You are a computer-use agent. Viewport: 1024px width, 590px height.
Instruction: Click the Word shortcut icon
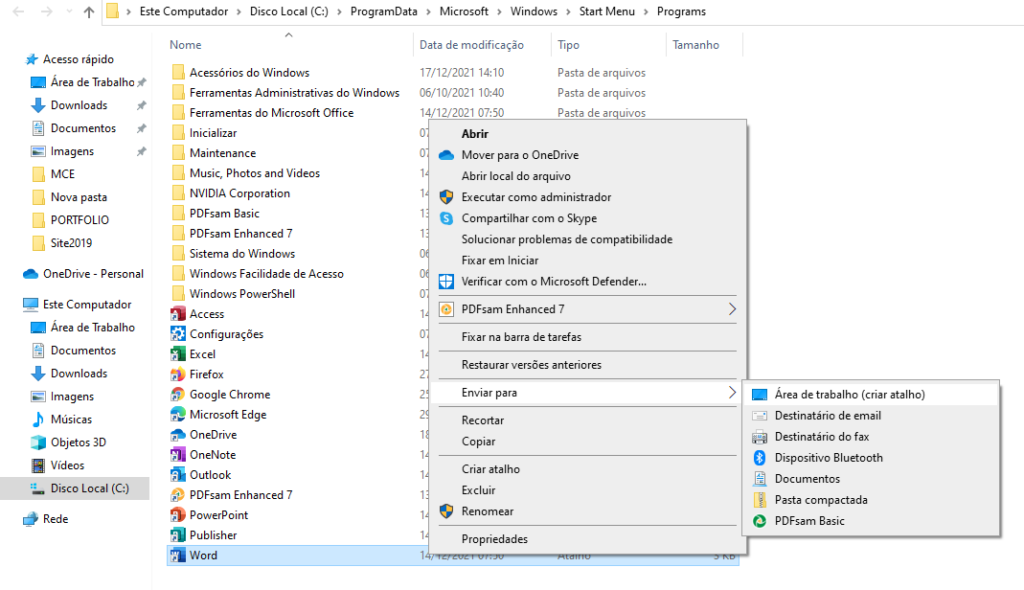click(178, 555)
